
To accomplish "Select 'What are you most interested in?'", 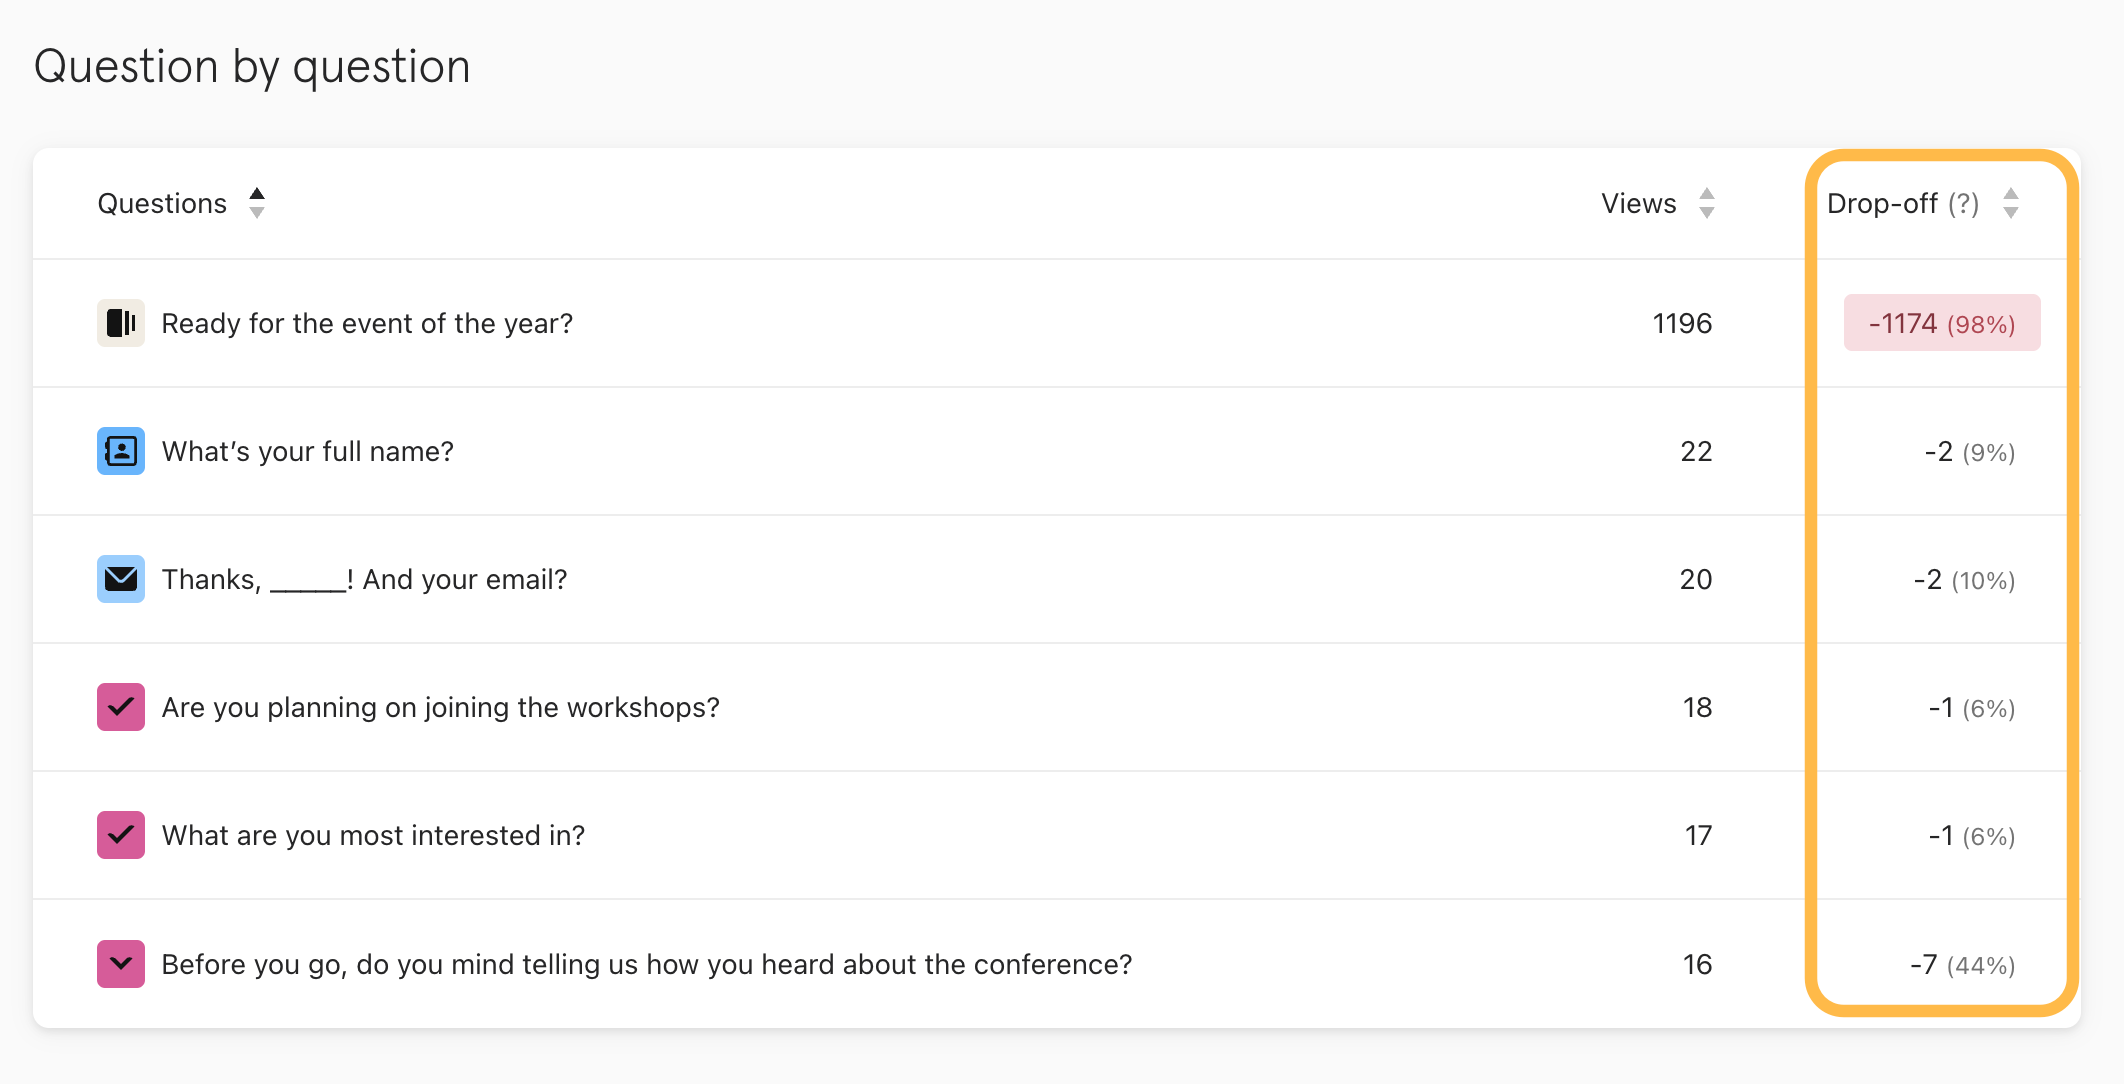I will pyautogui.click(x=373, y=836).
